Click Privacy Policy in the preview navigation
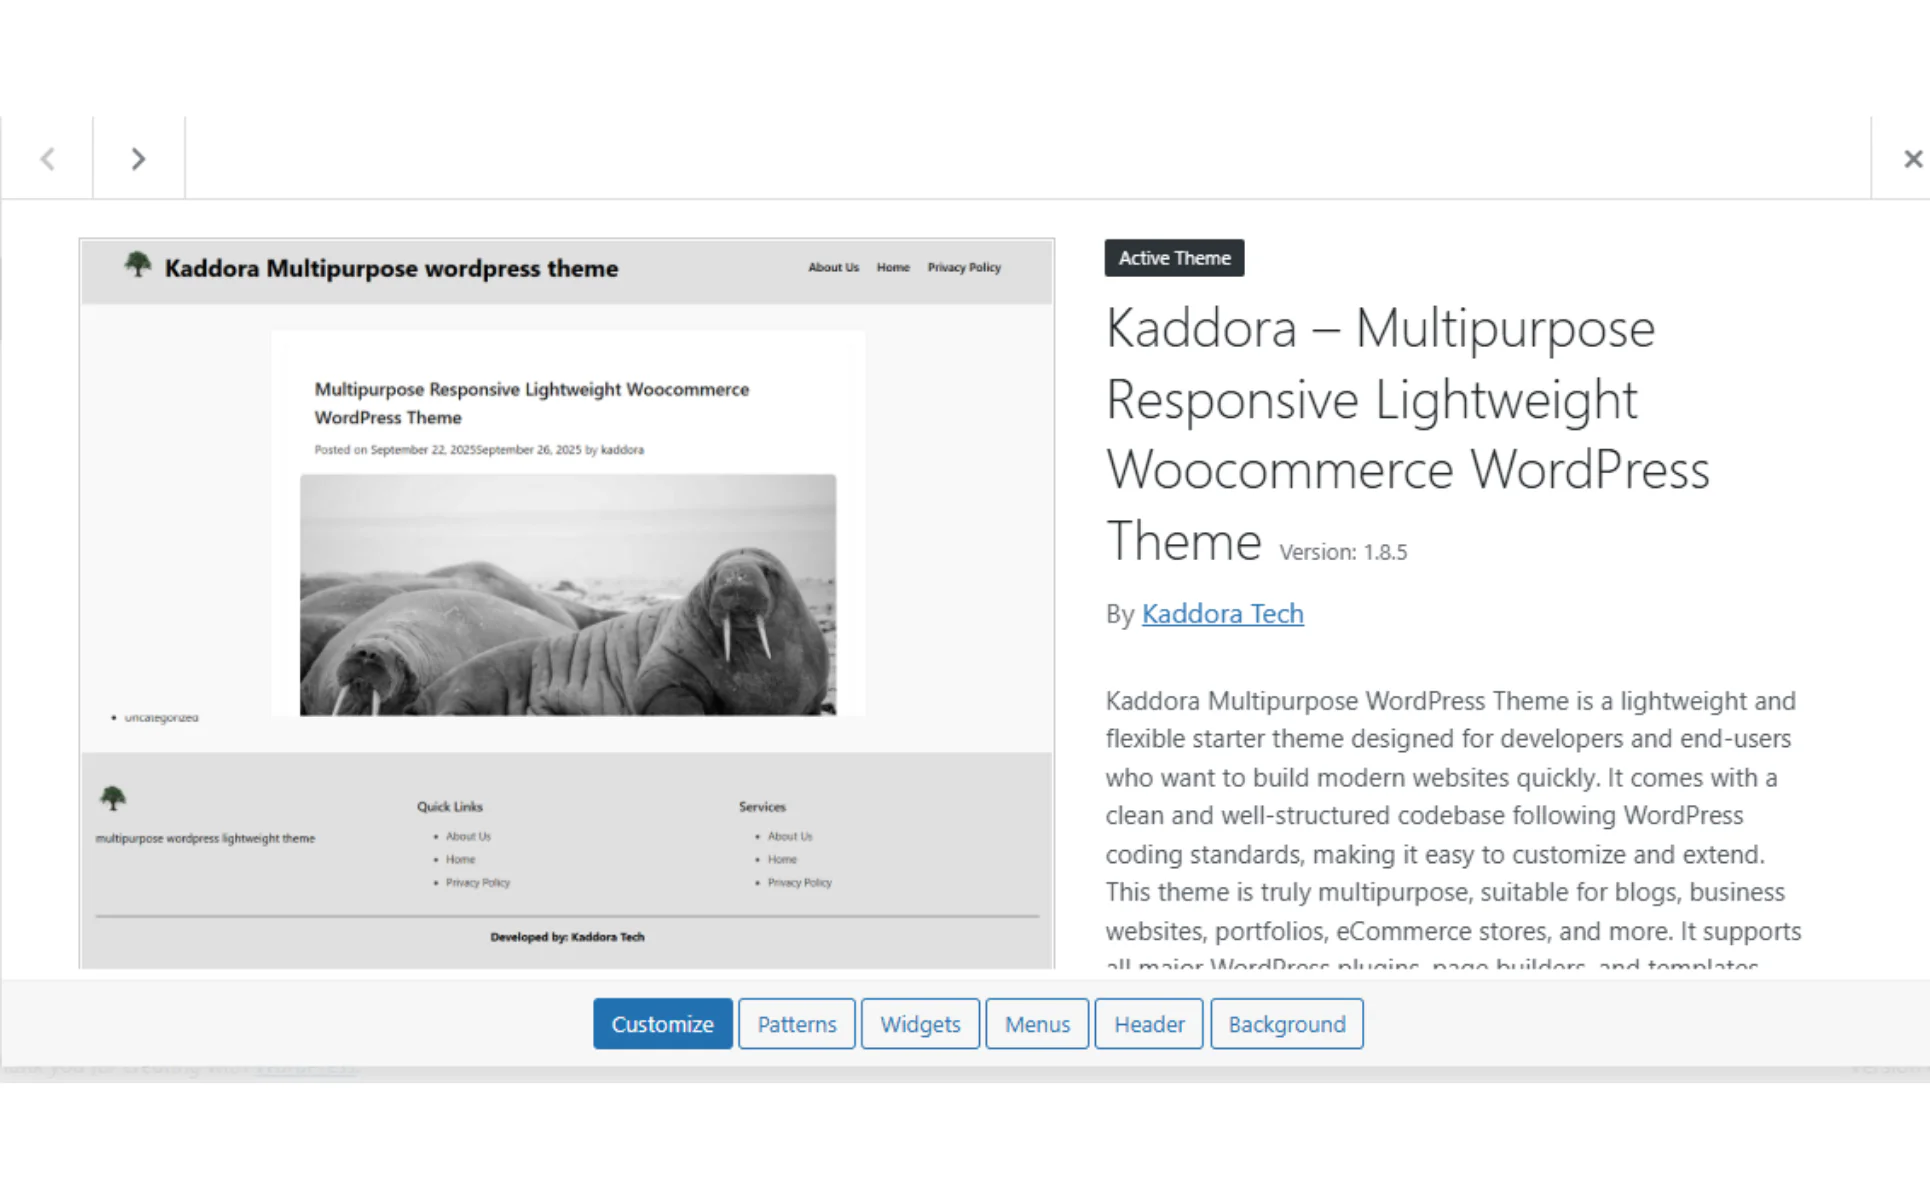The image size is (1930, 1200). tap(963, 267)
